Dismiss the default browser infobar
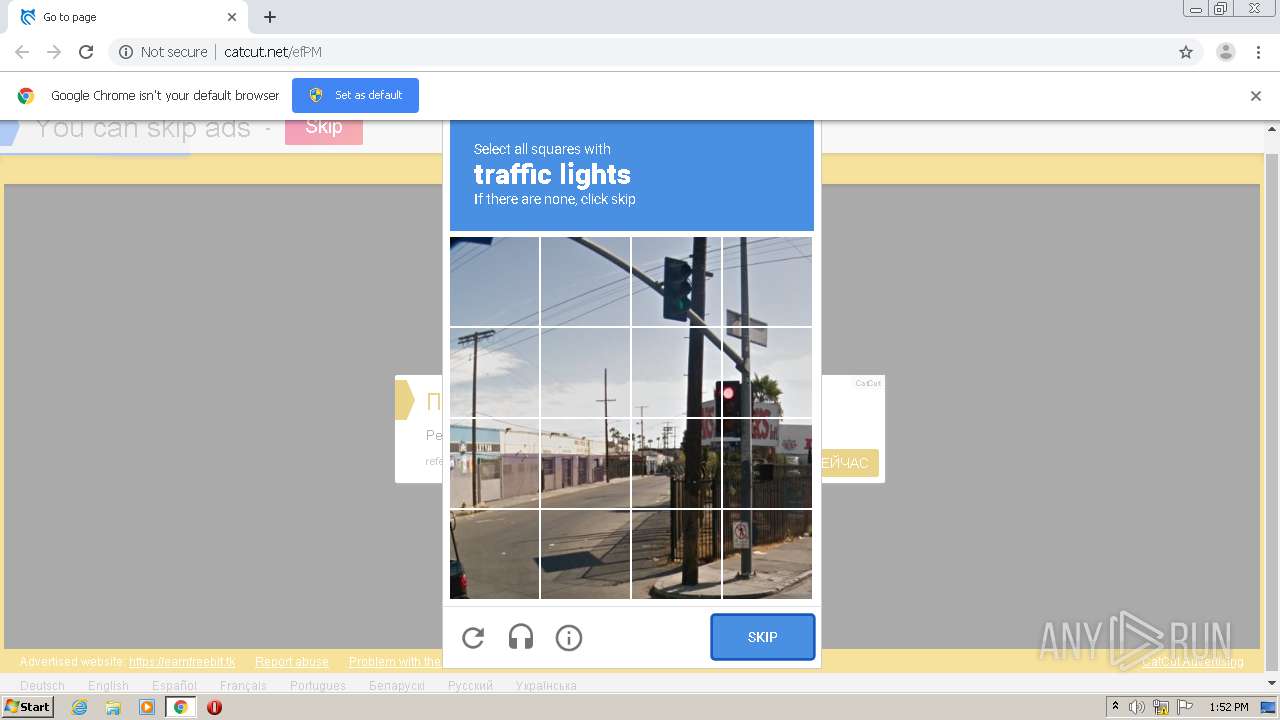Image resolution: width=1280 pixels, height=720 pixels. (1256, 96)
